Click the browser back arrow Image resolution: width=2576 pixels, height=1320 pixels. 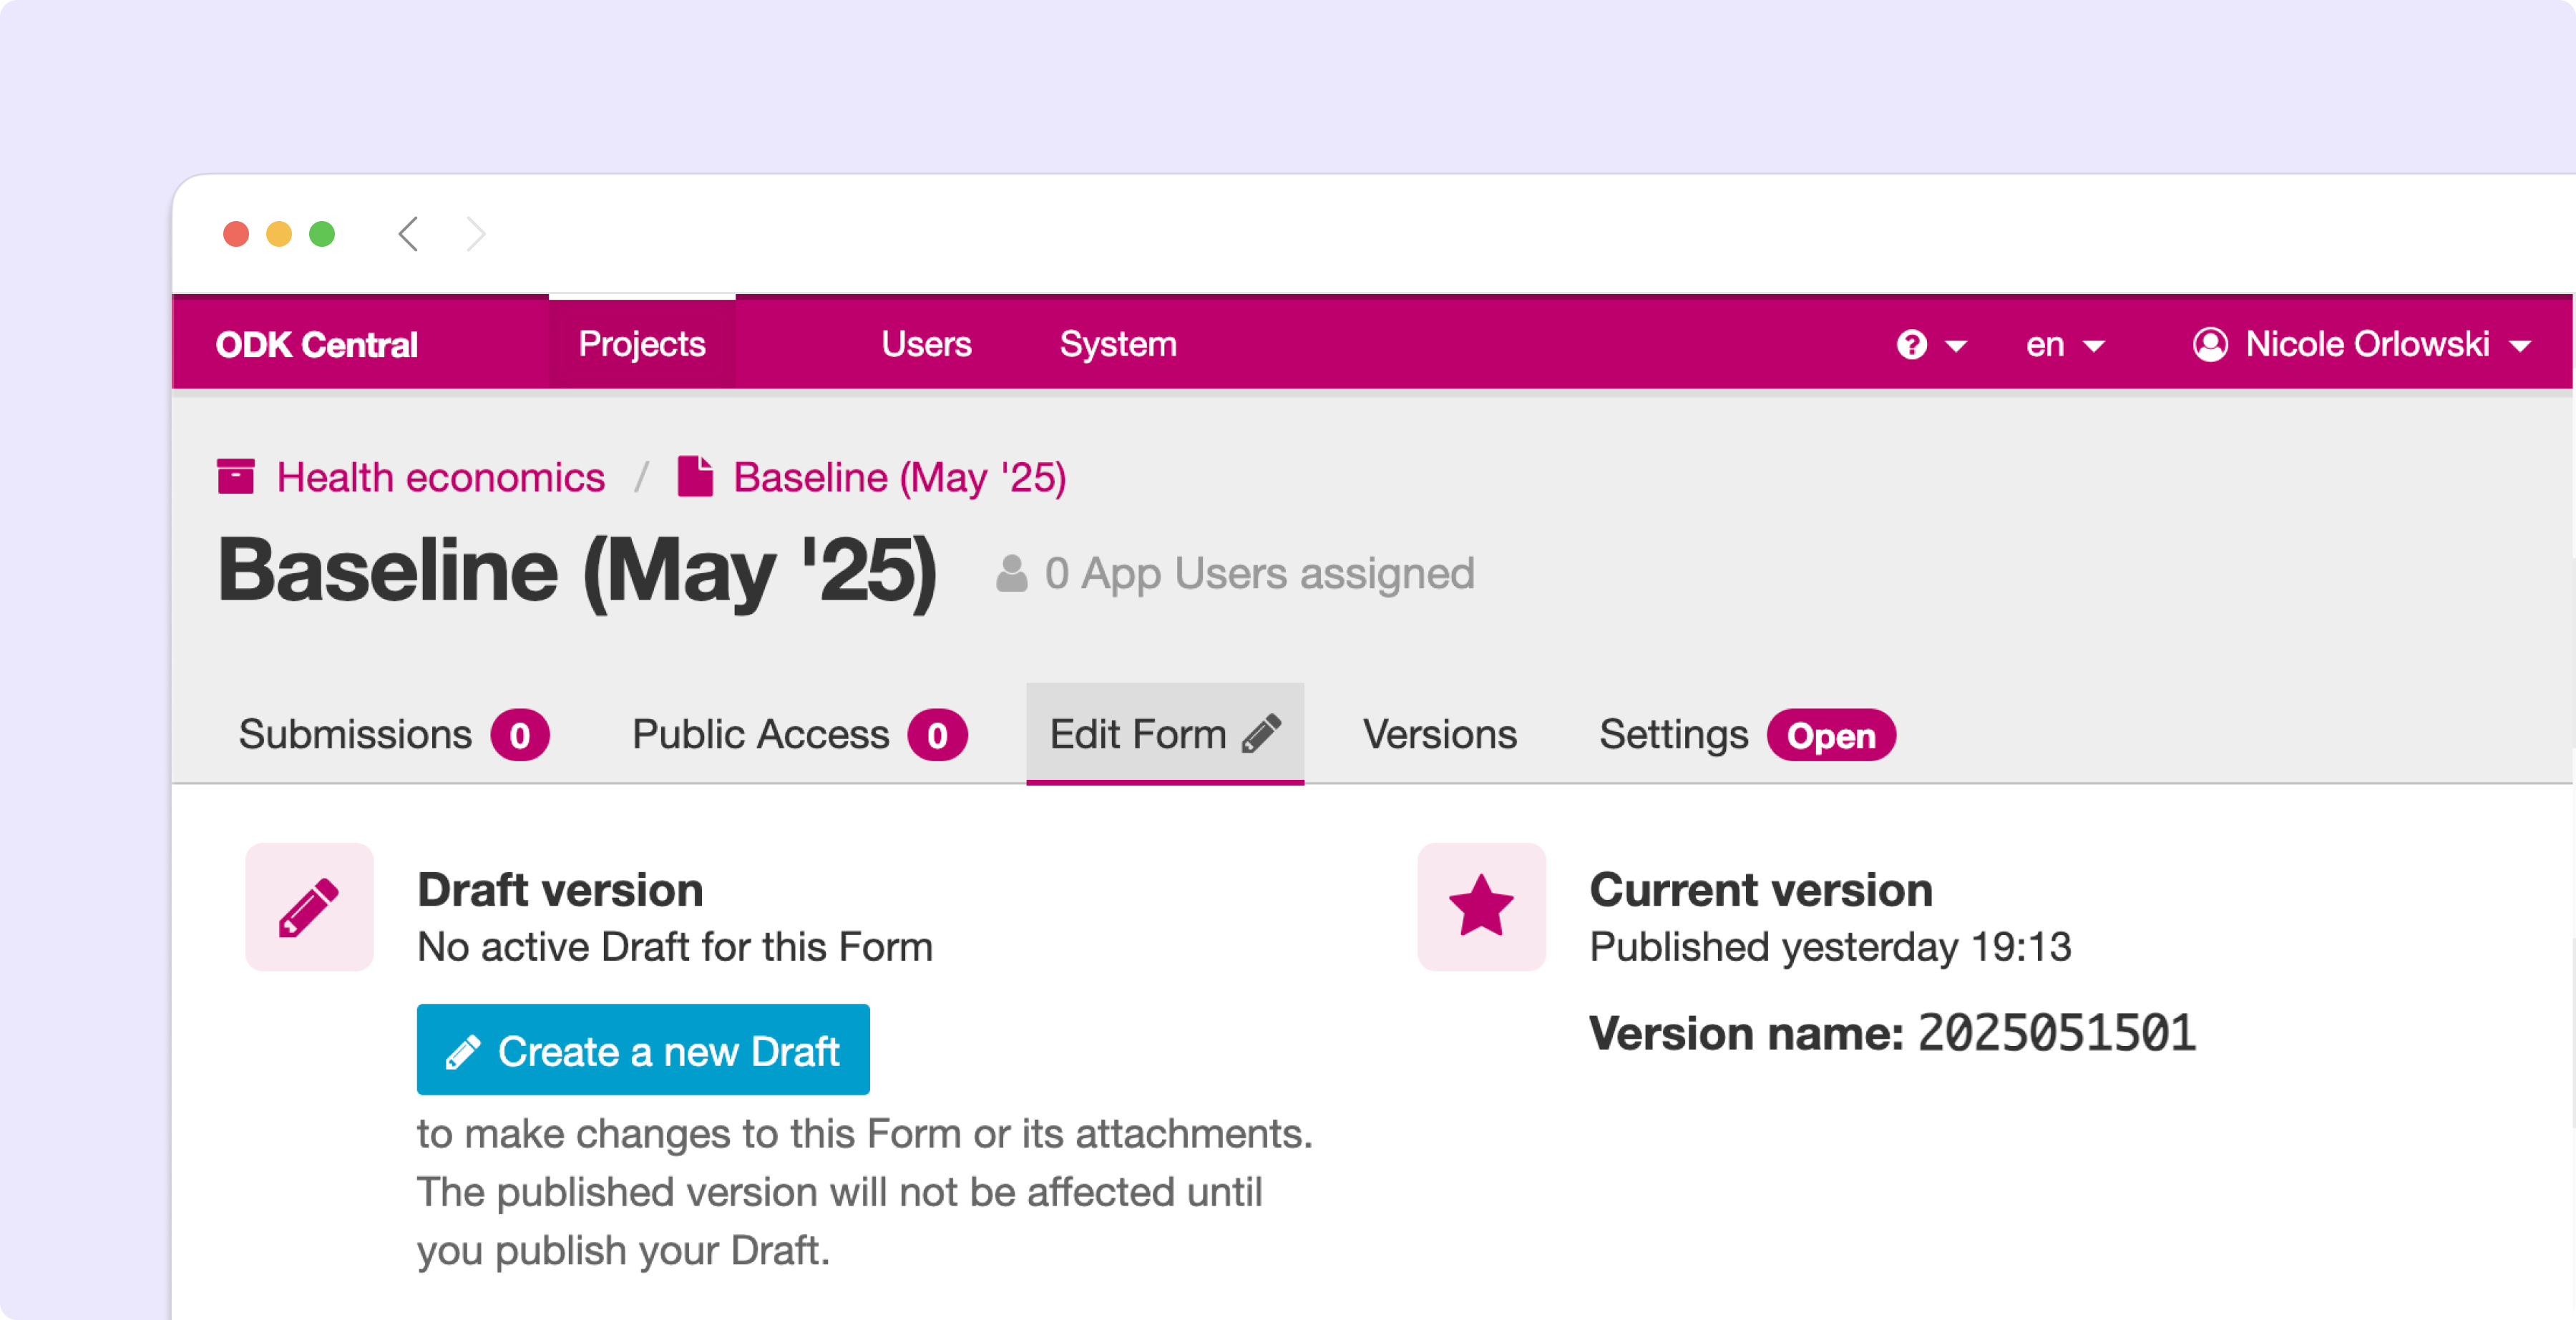pos(408,234)
